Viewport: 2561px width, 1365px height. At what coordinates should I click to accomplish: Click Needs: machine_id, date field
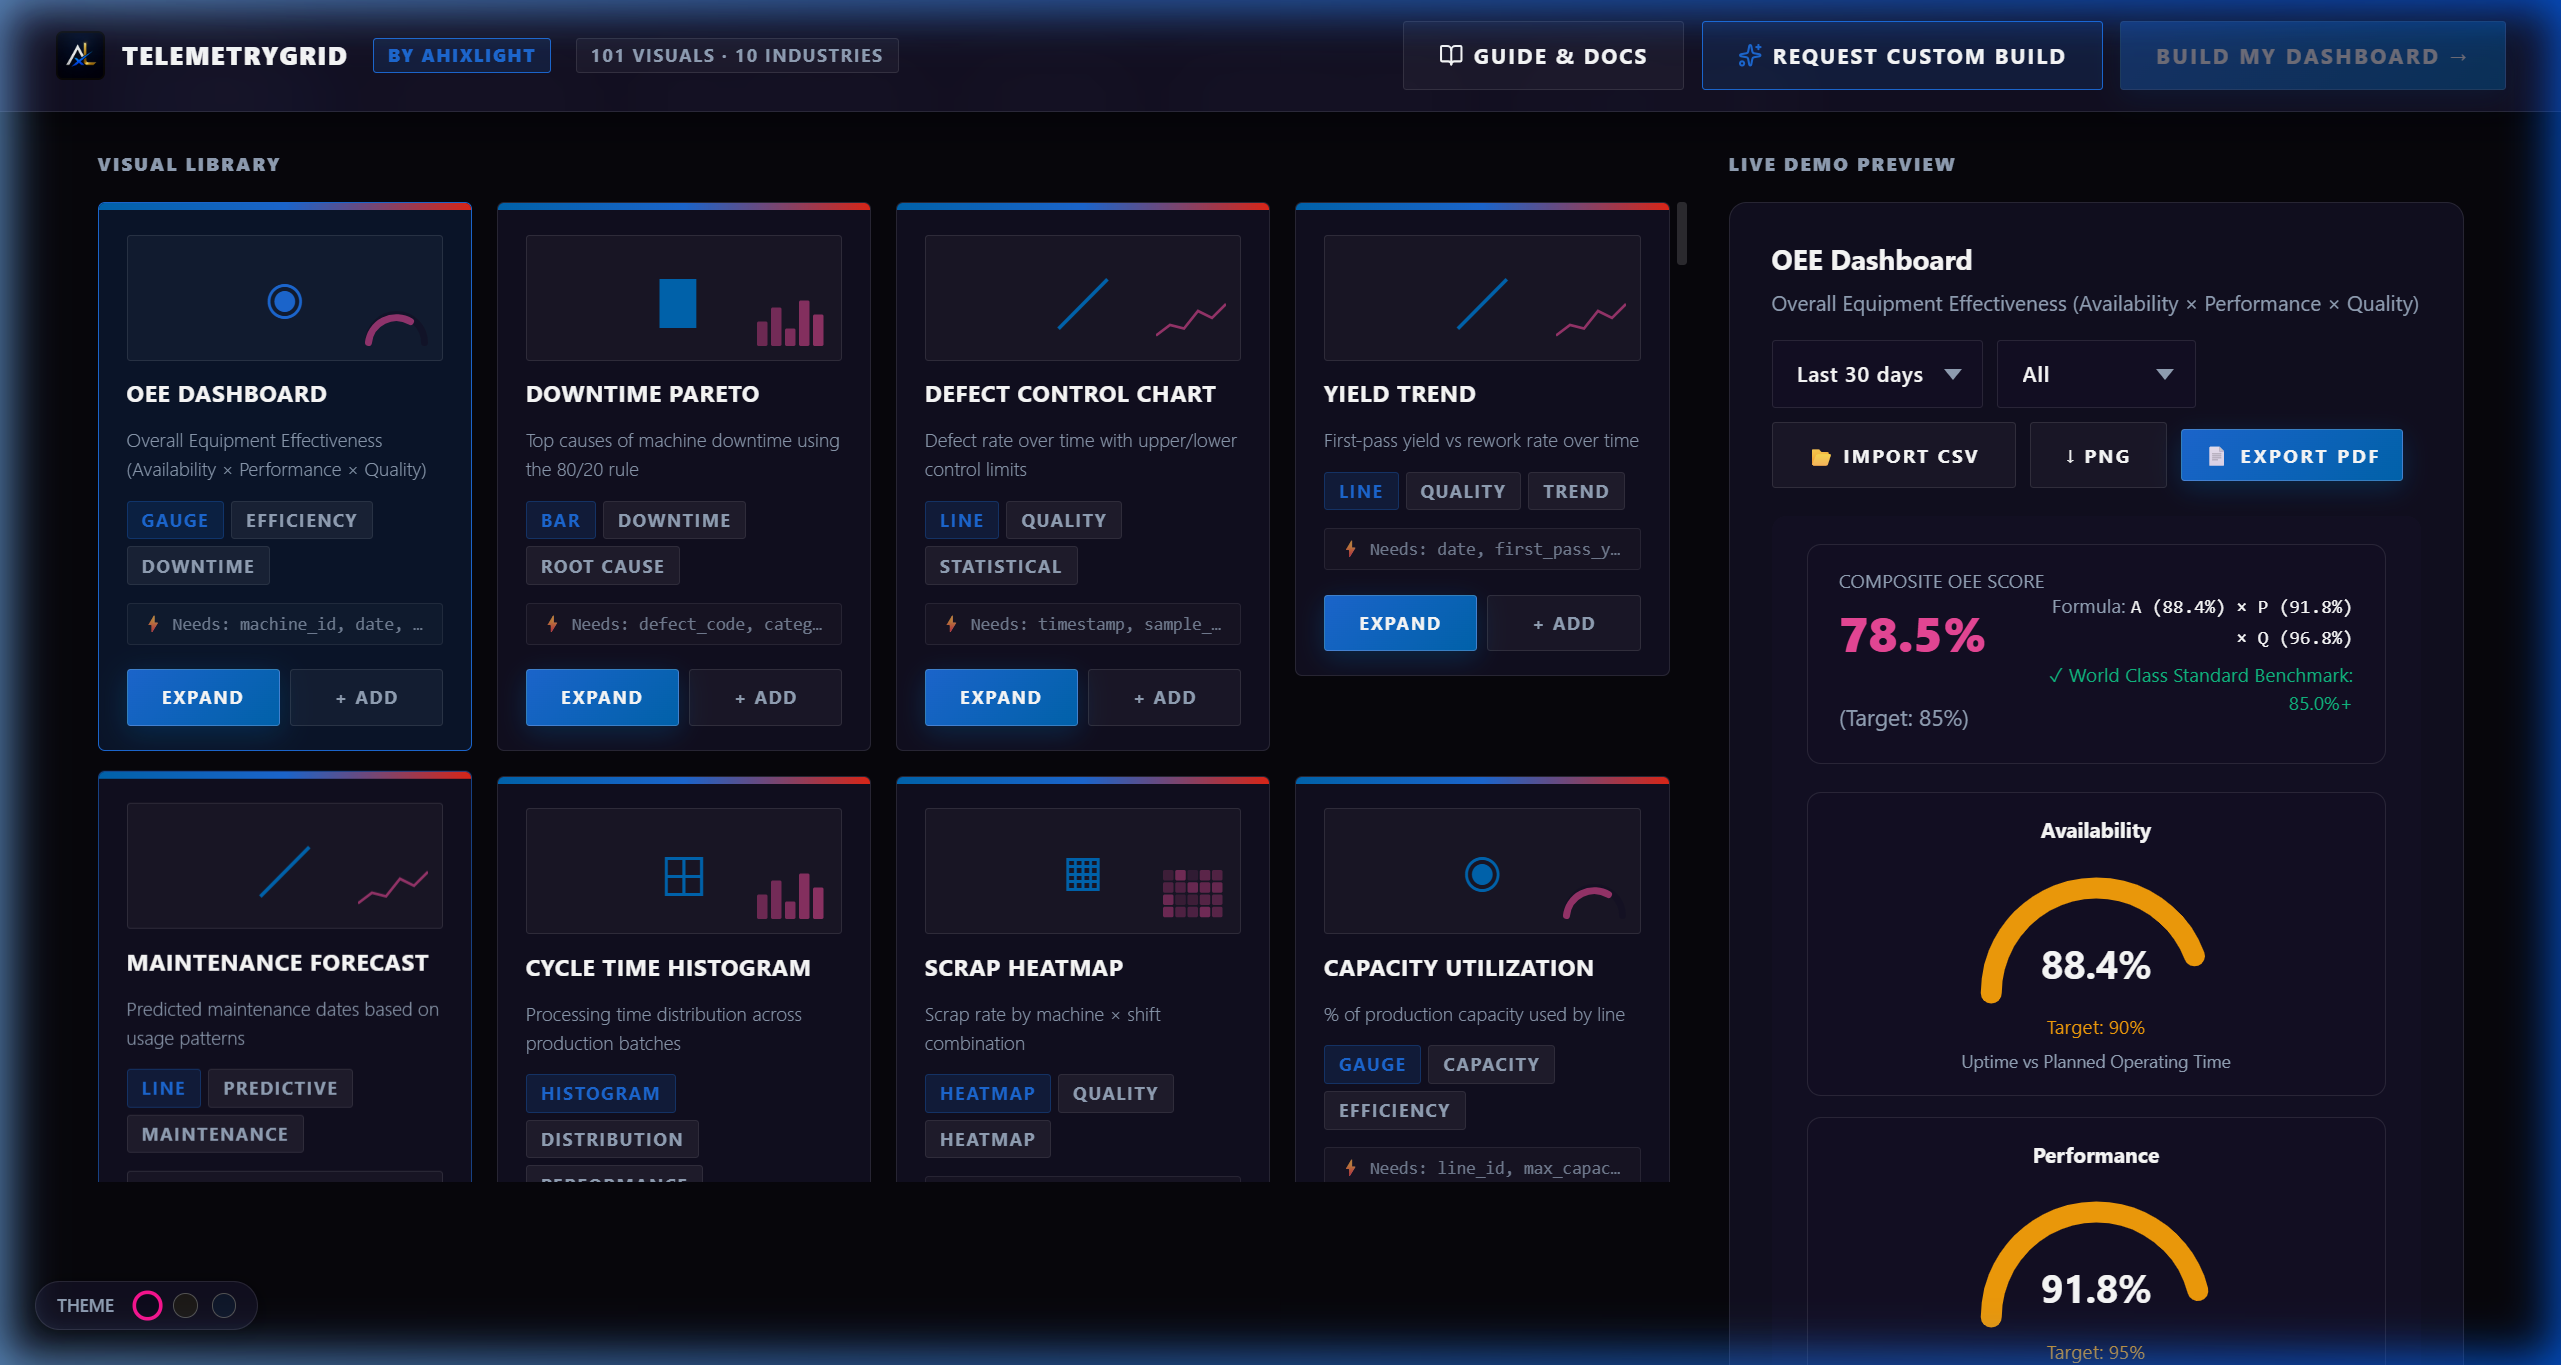[x=284, y=624]
